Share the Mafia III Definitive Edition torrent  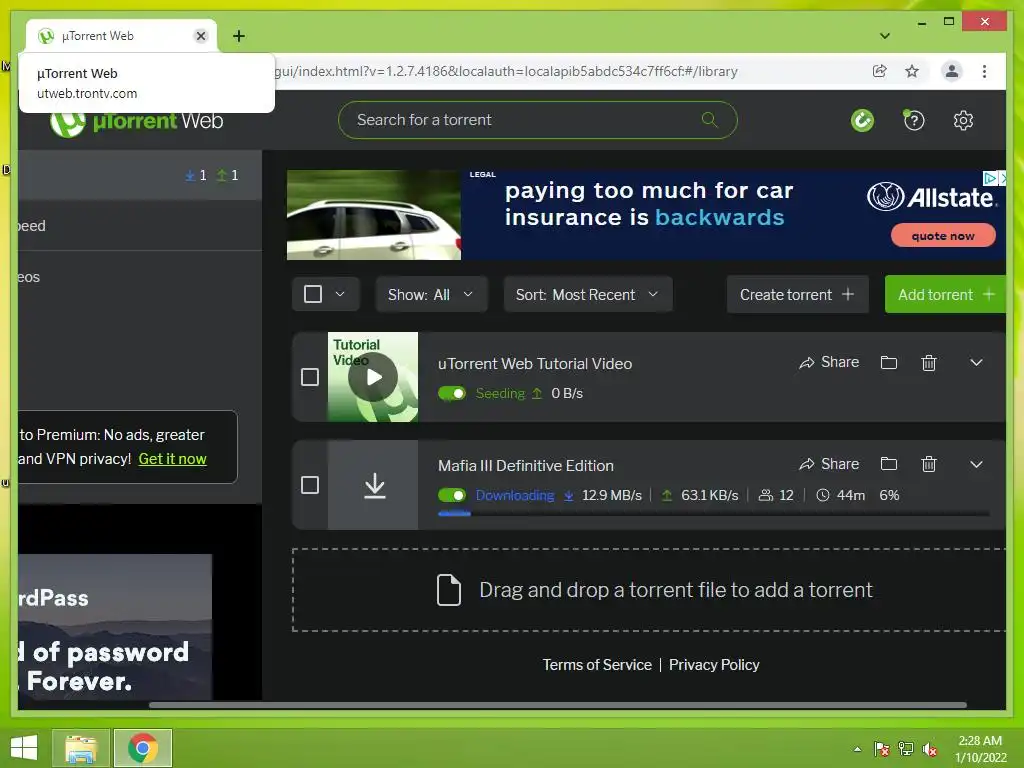[x=829, y=464]
